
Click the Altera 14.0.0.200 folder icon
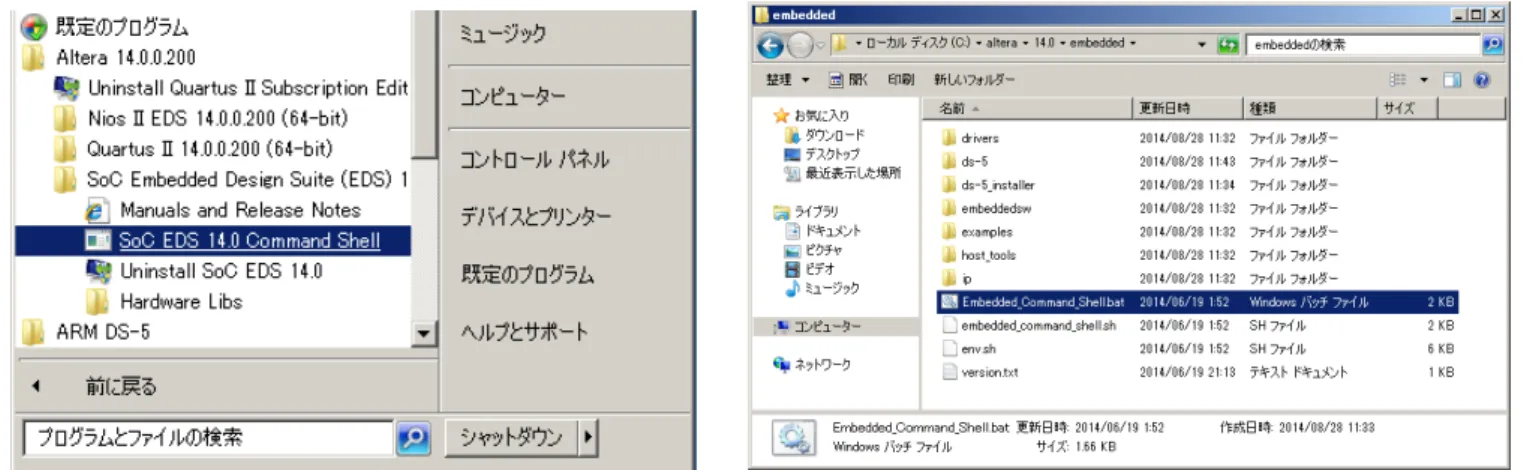point(34,57)
